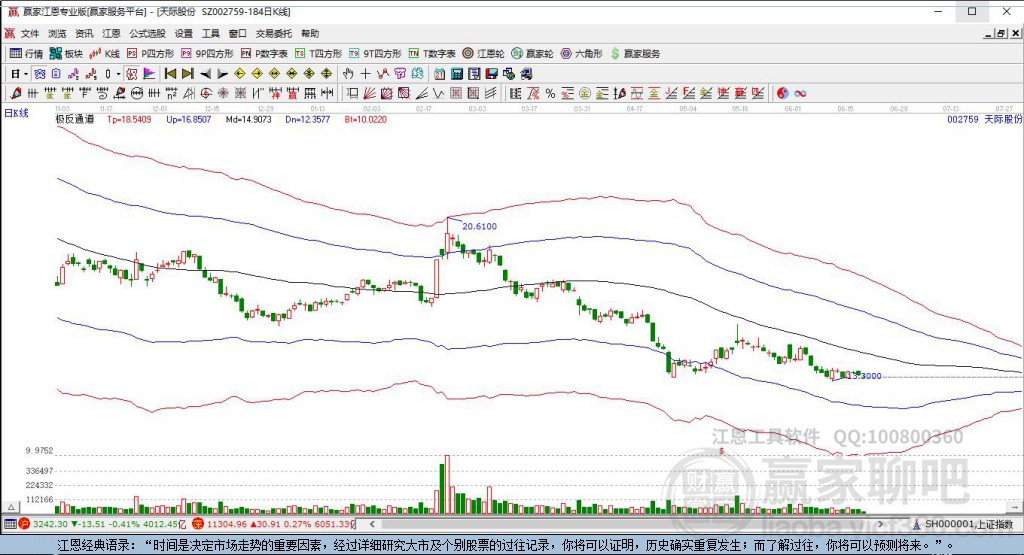Viewport: 1024px width, 555px height.
Task: Open the 浏览 menu
Action: tap(57, 33)
